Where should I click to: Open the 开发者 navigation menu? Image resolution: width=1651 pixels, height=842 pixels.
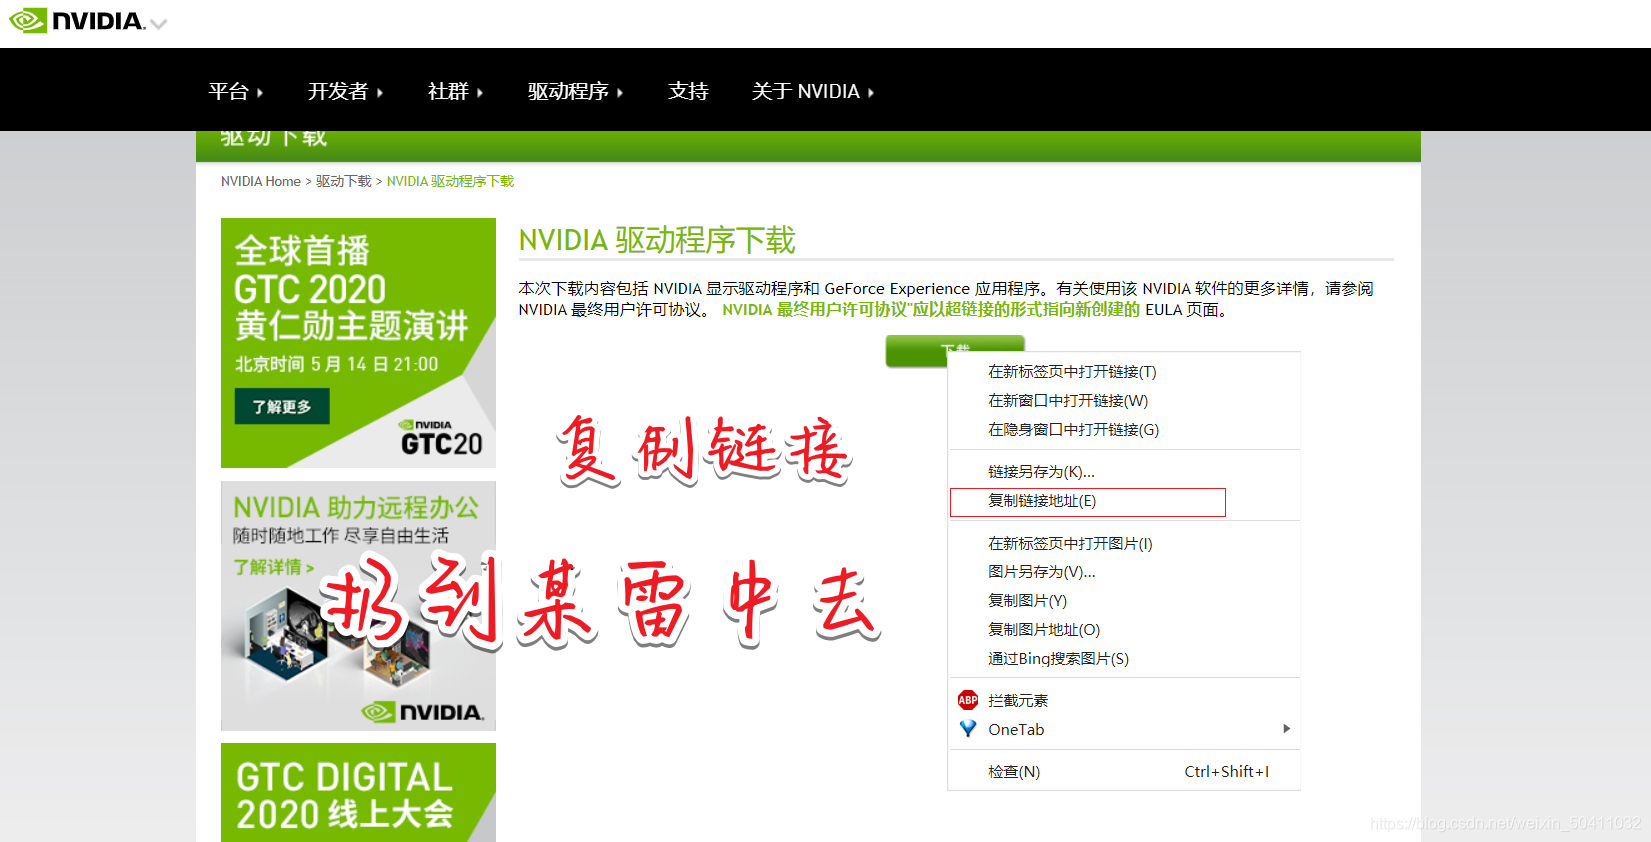click(x=345, y=91)
